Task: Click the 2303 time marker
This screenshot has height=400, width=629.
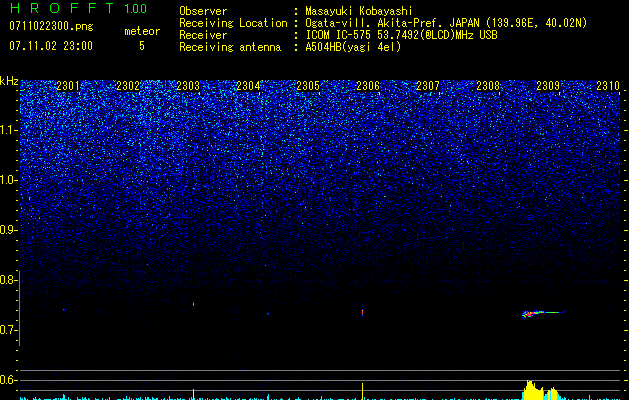Action: tap(188, 86)
